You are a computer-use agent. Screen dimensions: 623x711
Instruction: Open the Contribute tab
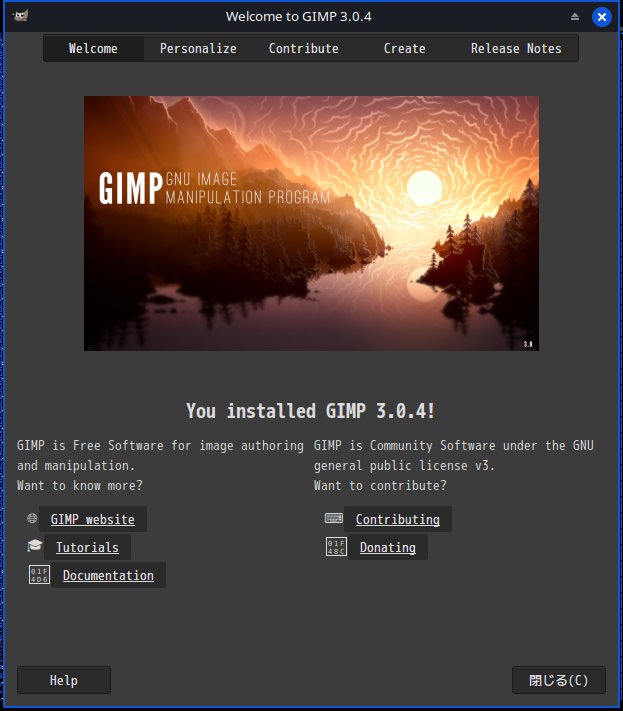click(303, 49)
